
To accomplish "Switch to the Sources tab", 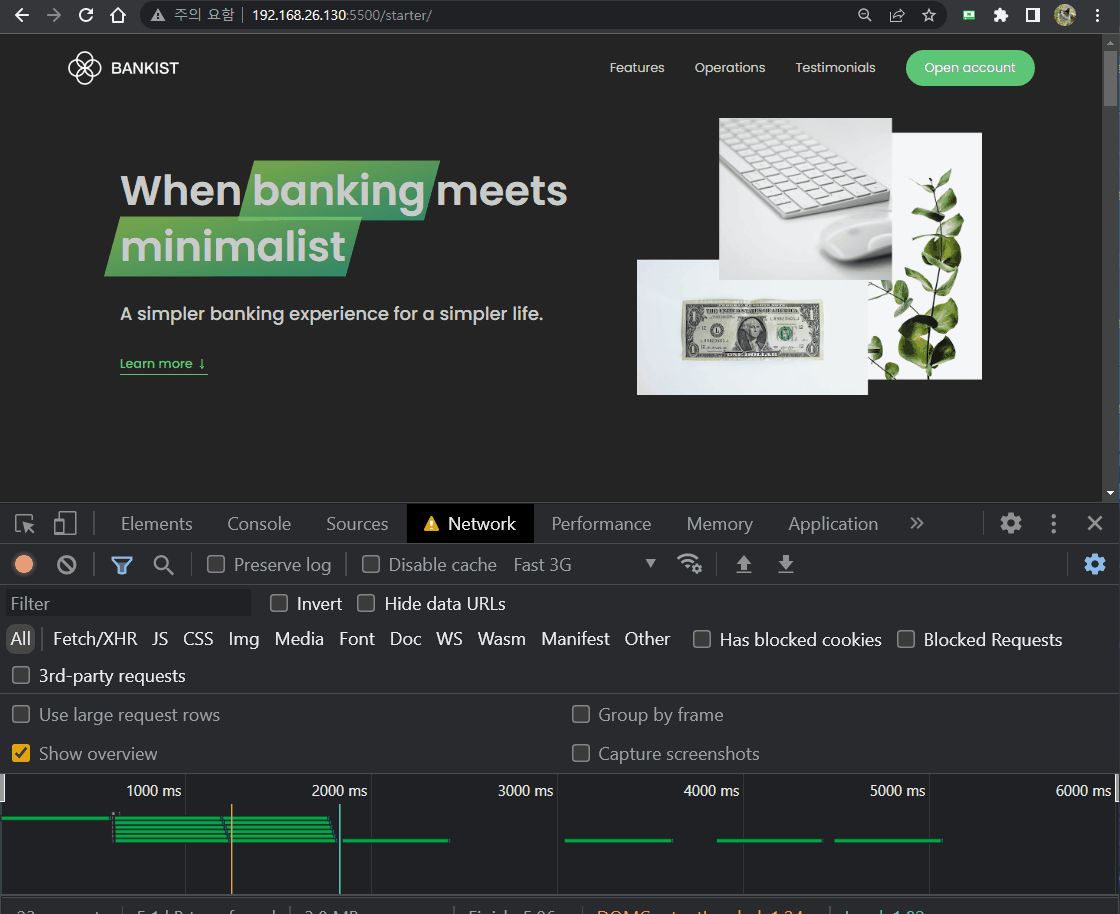I will (357, 524).
